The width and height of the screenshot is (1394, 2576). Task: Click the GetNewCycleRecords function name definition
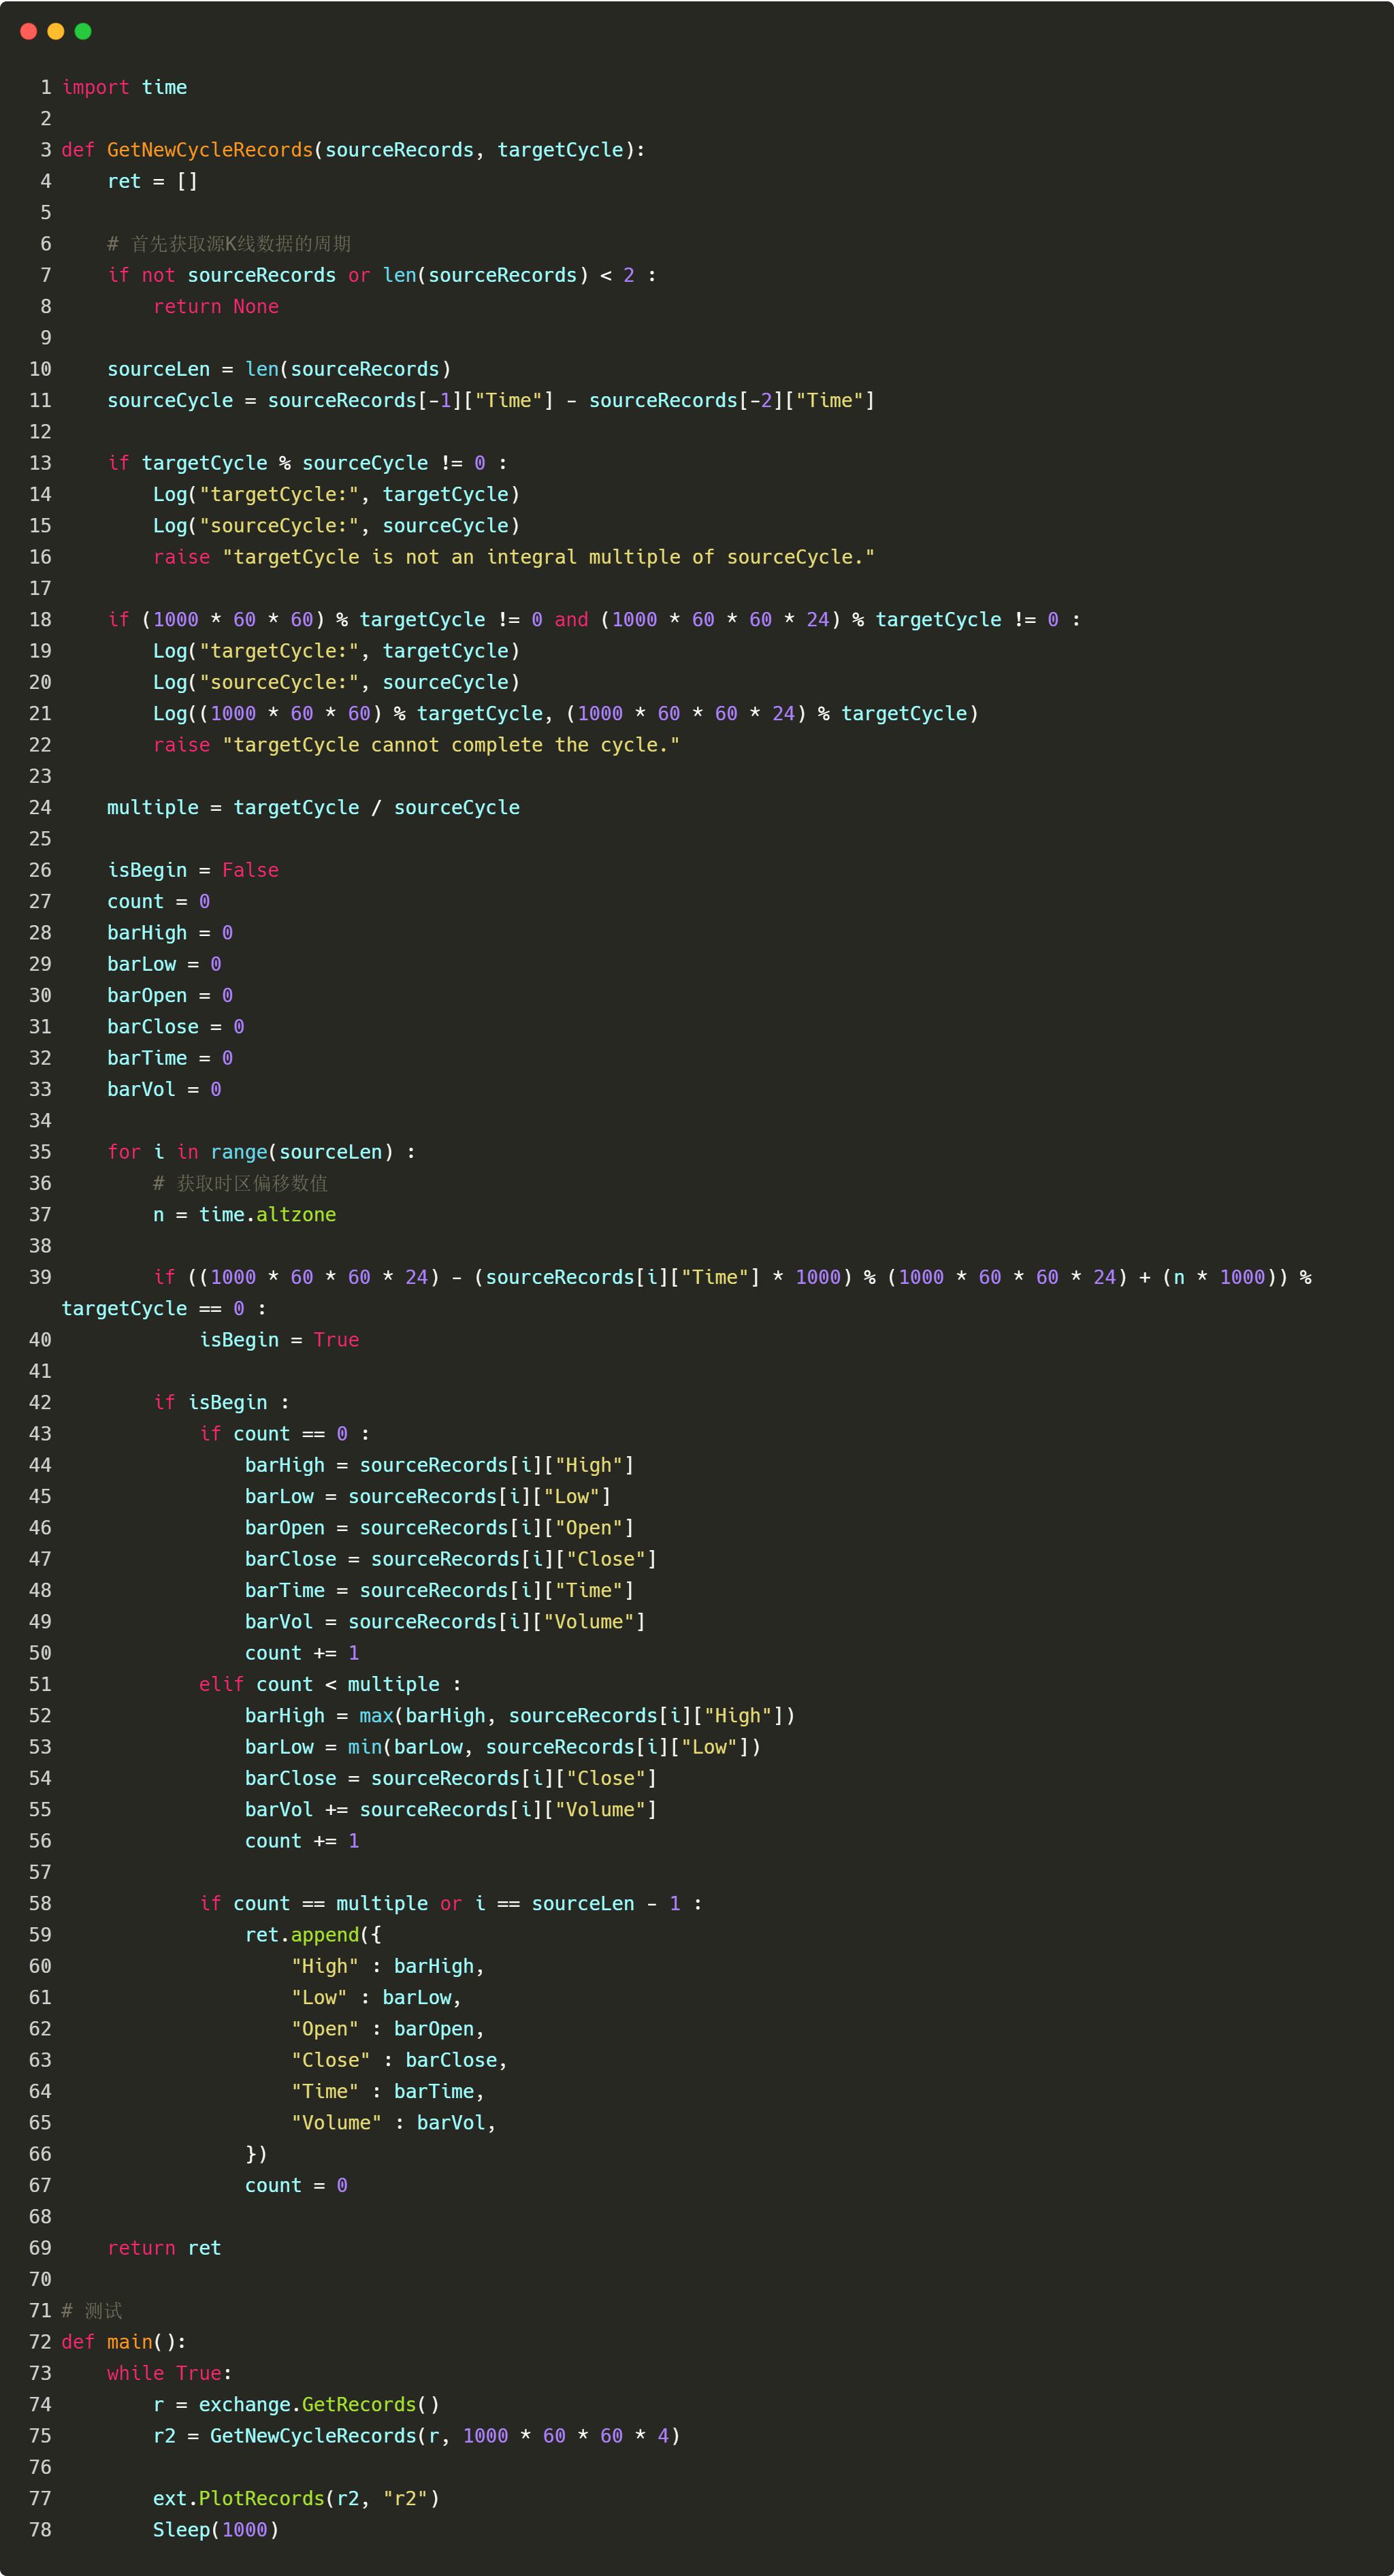[x=209, y=150]
